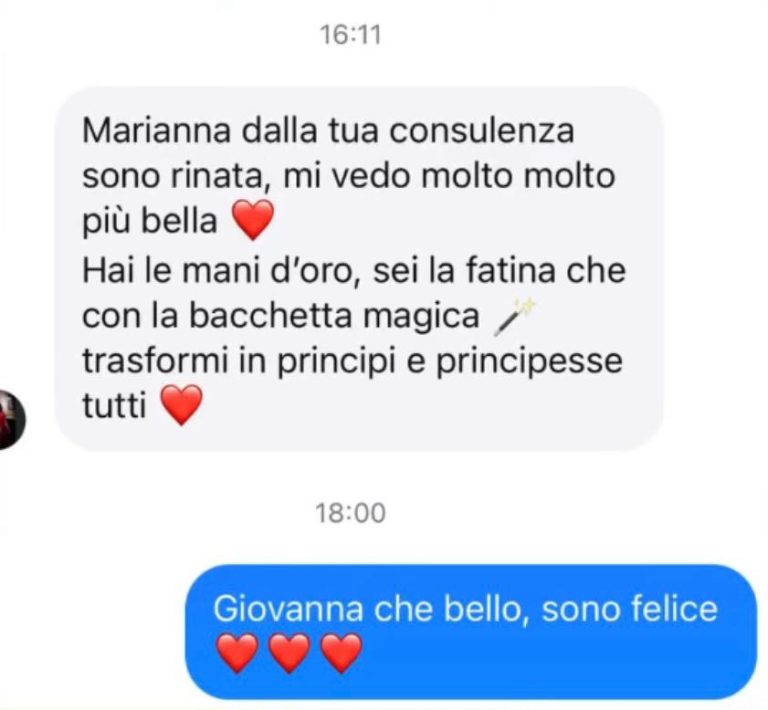This screenshot has height=710, width=768.
Task: Tap the first heart in the blue bubble
Action: click(x=238, y=652)
